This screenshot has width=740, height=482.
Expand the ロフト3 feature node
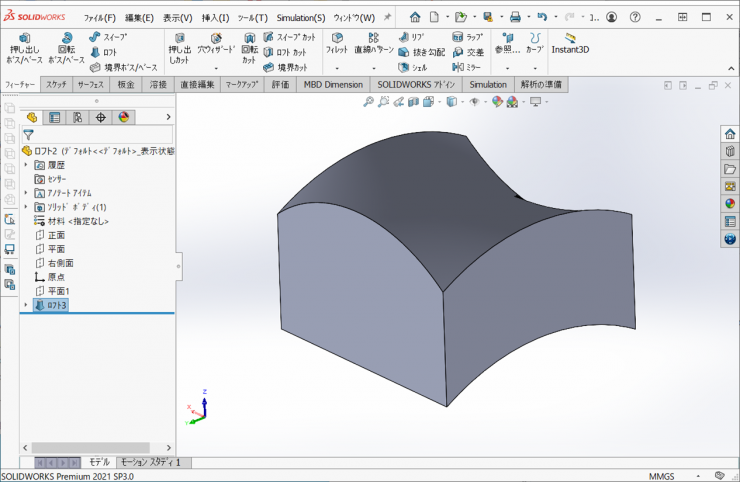point(26,305)
